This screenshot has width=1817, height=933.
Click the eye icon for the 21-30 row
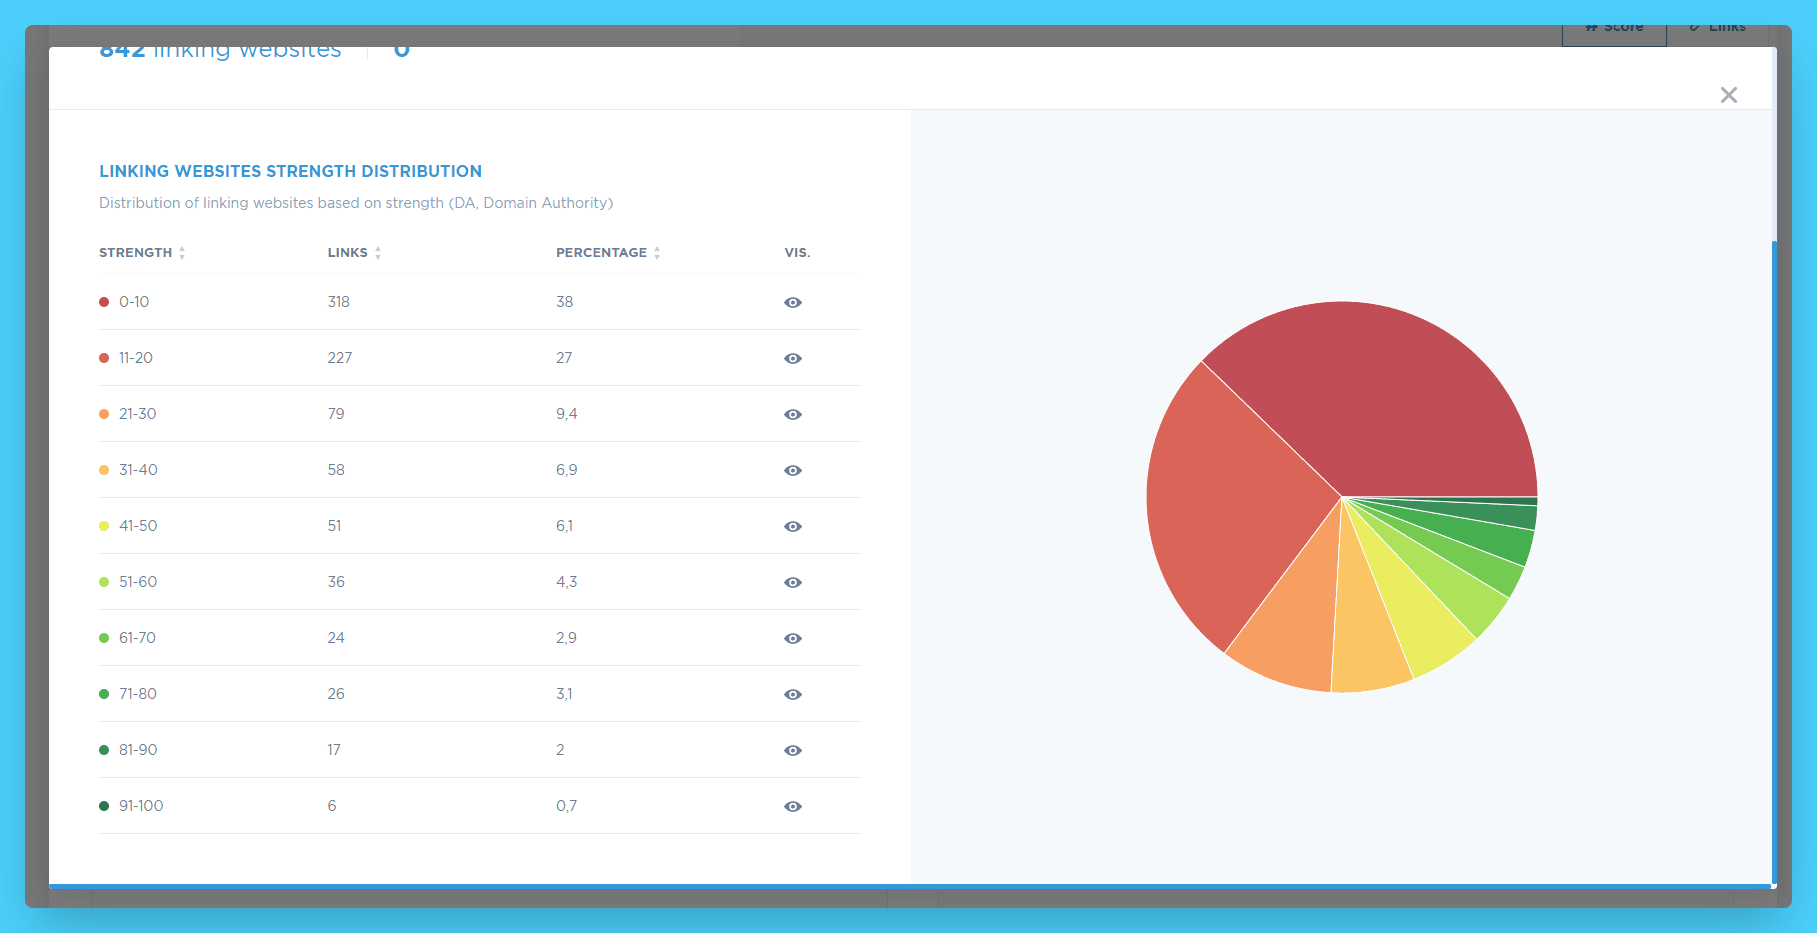pos(792,414)
